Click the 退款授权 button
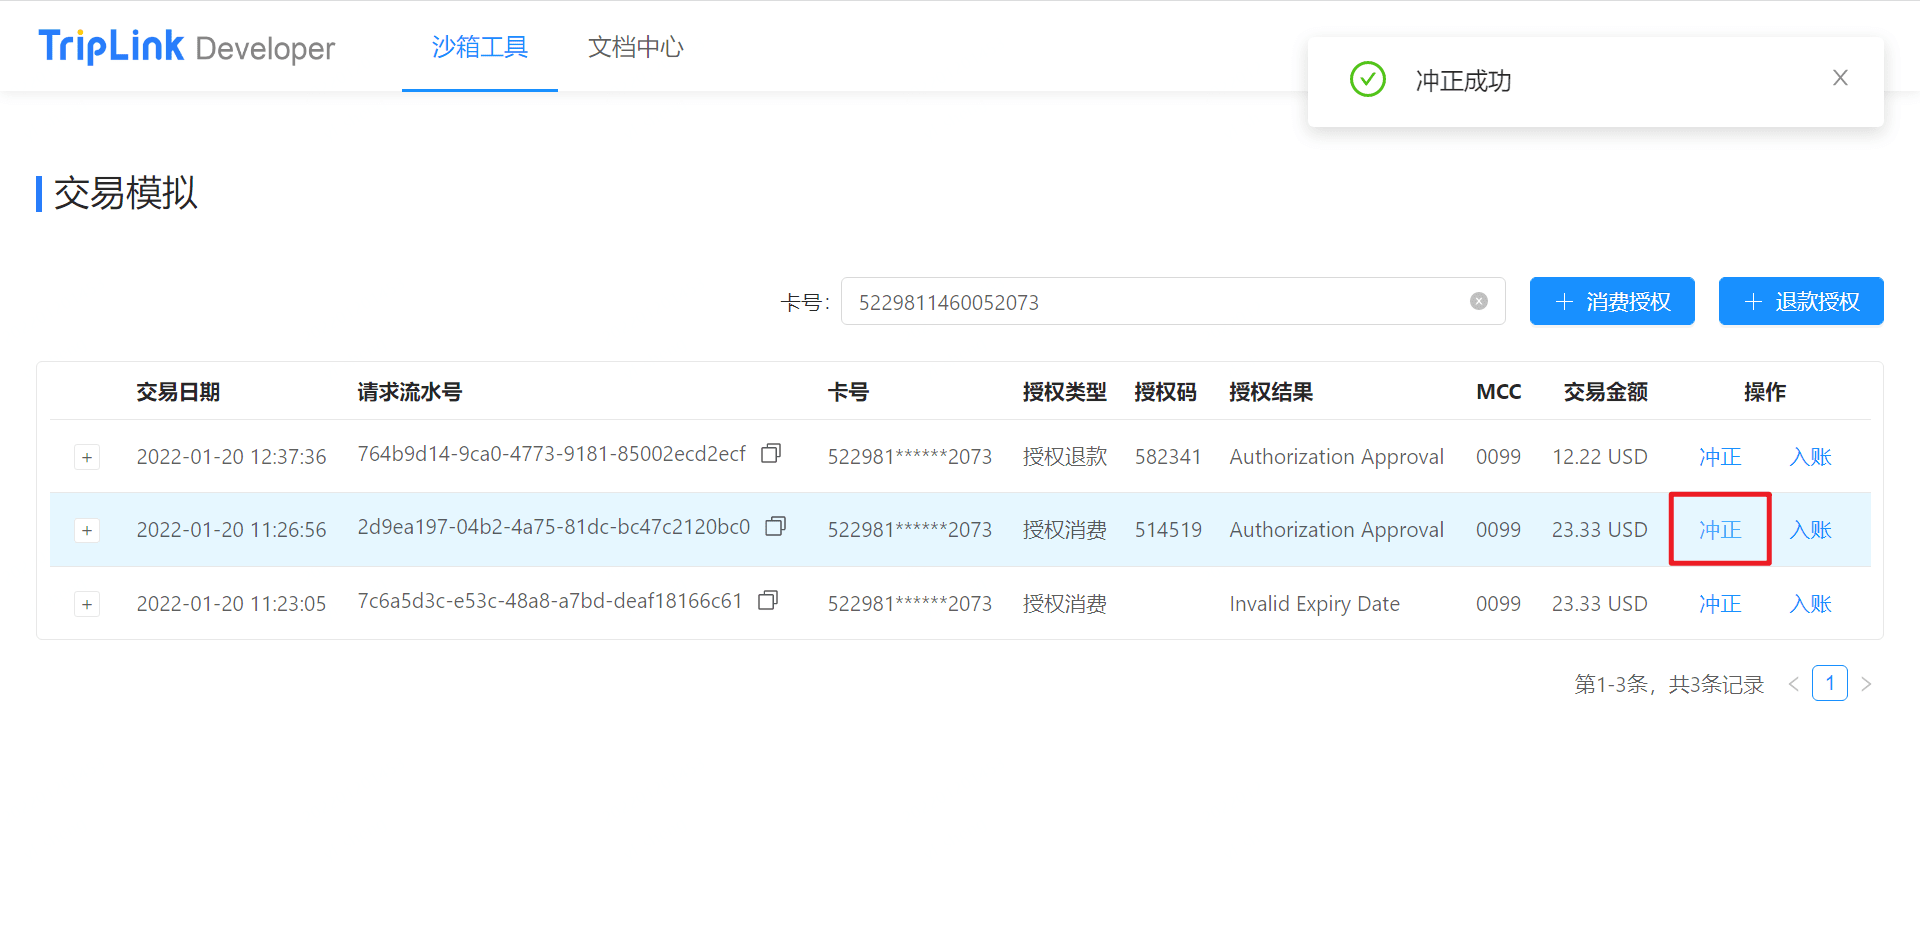1920x928 pixels. coord(1800,302)
